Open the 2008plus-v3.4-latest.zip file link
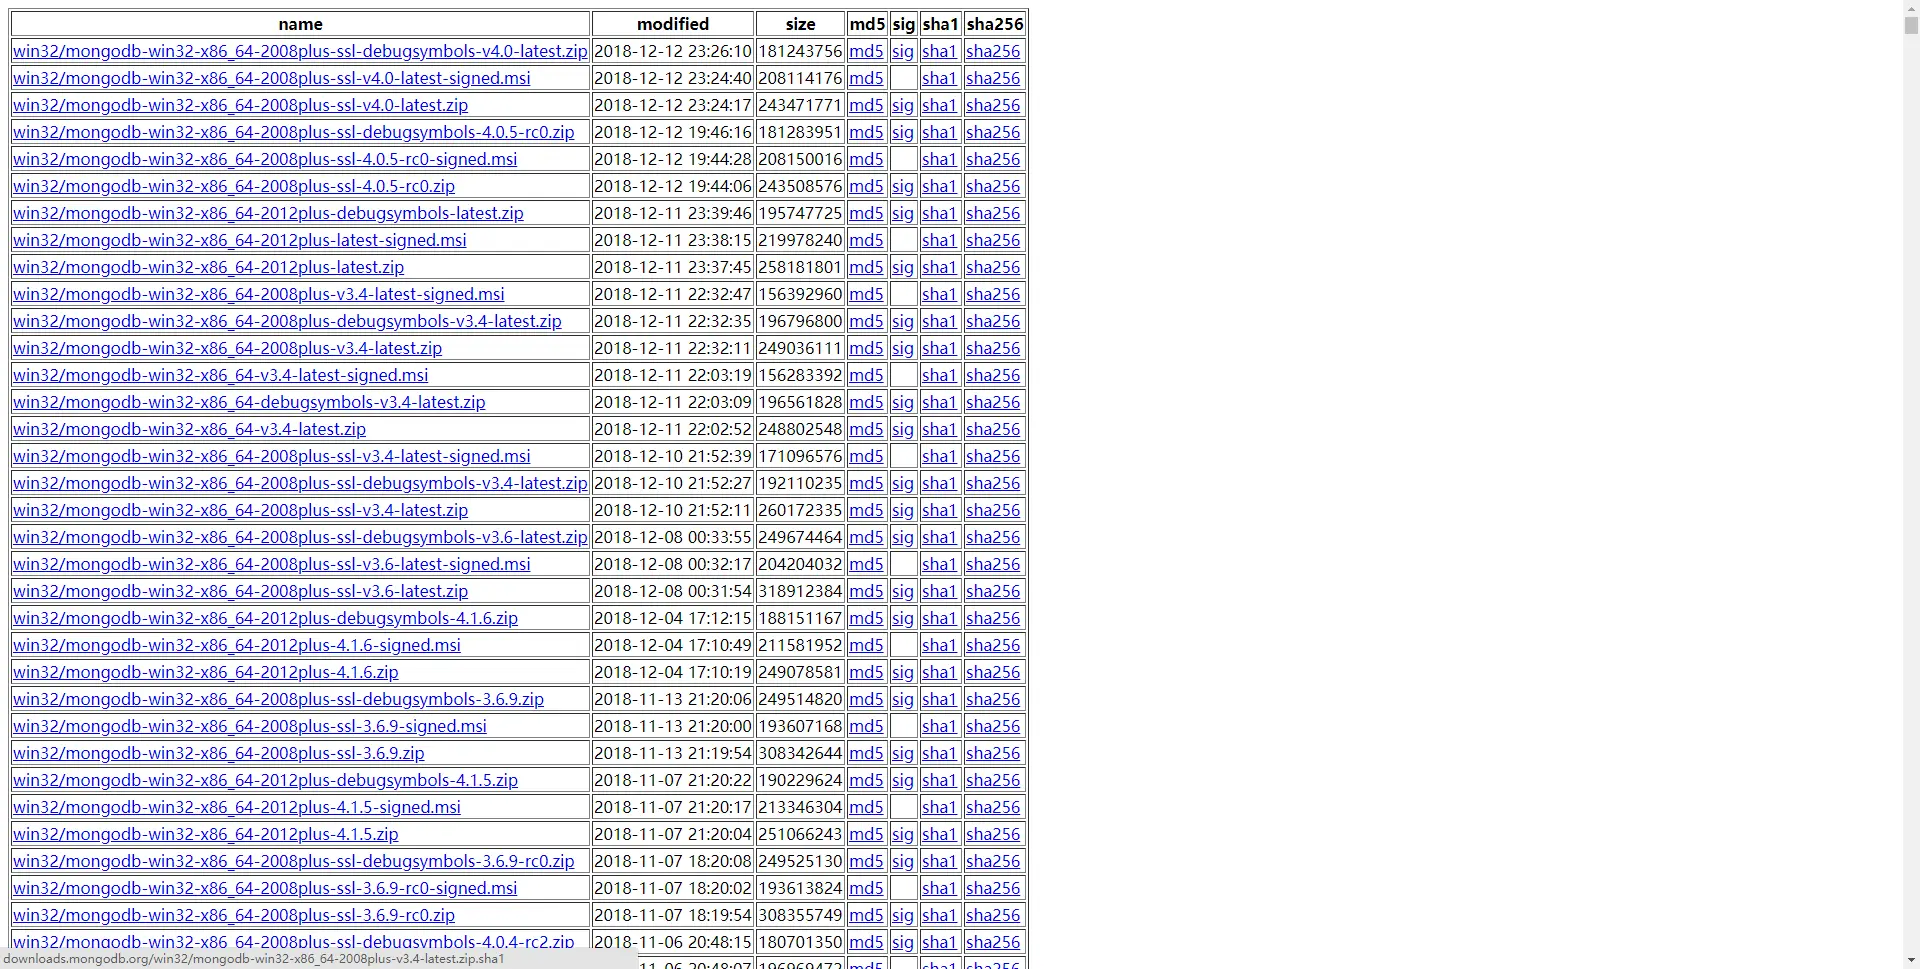The image size is (1920, 969). tap(228, 348)
